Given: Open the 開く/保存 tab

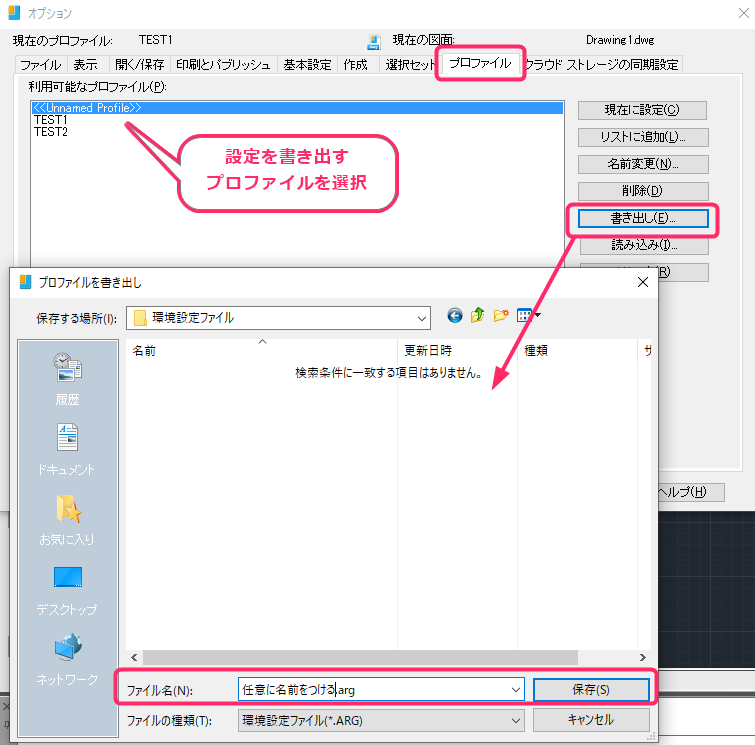Looking at the screenshot, I should tap(139, 65).
